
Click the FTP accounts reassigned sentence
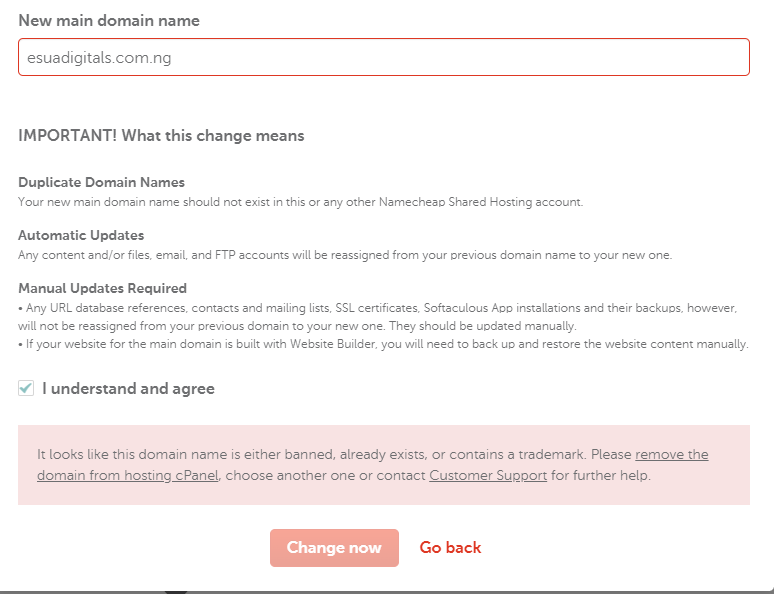[x=345, y=255]
